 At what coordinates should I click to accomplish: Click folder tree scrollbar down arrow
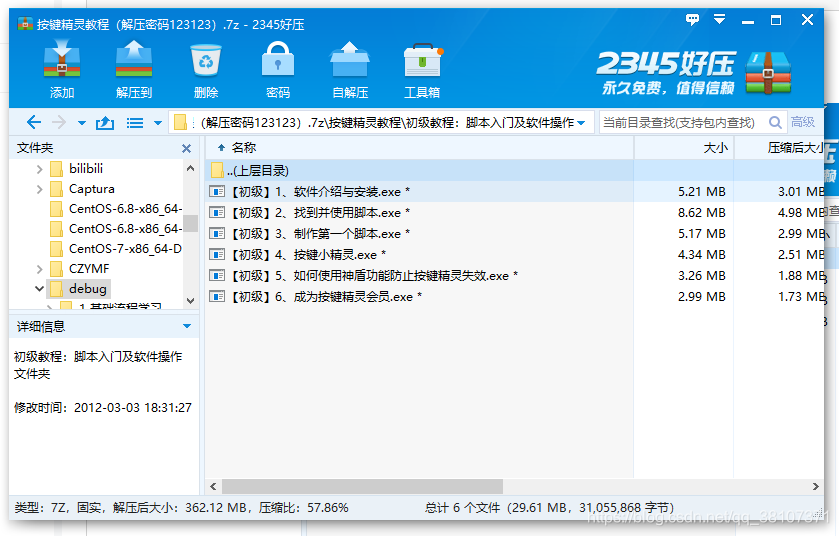point(190,301)
